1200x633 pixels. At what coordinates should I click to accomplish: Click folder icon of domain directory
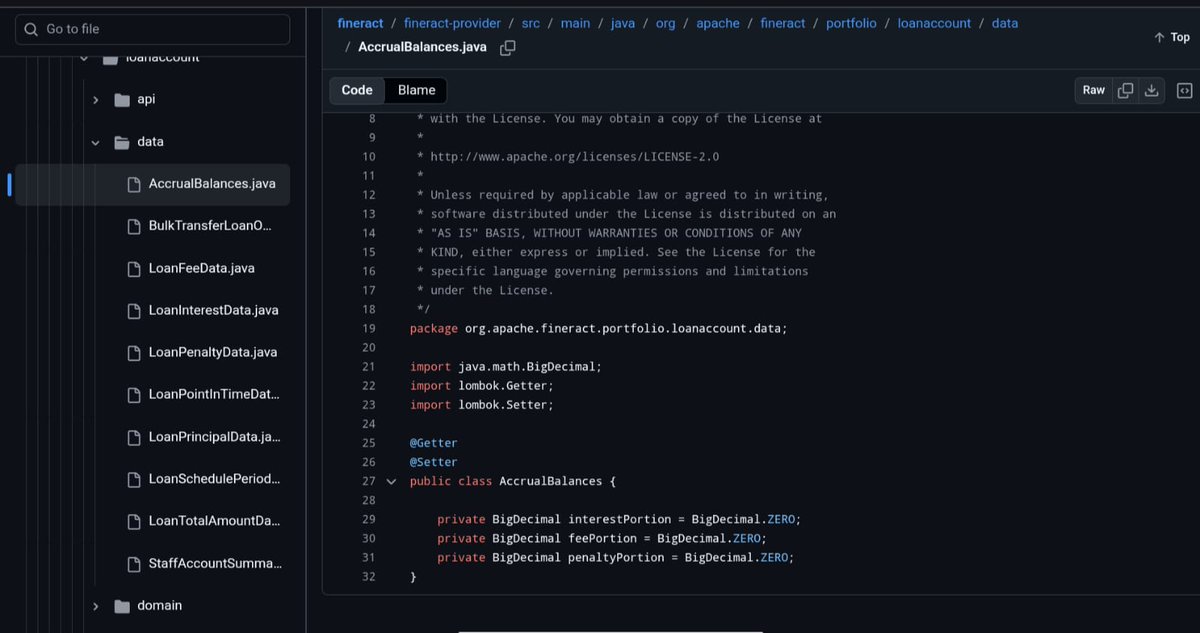click(x=123, y=606)
